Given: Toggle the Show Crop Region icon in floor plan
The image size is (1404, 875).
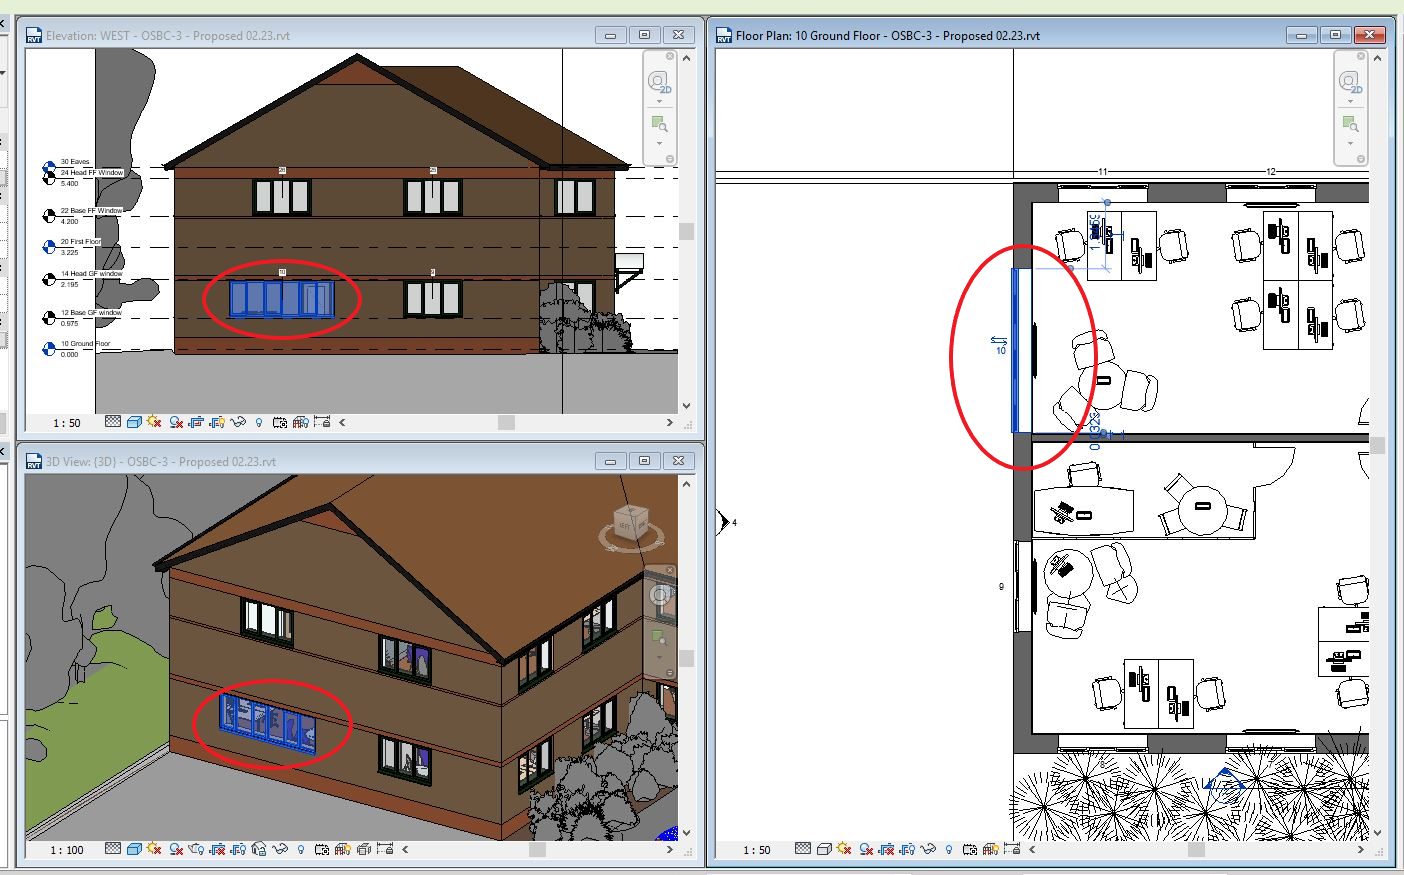Looking at the screenshot, I should click(908, 850).
